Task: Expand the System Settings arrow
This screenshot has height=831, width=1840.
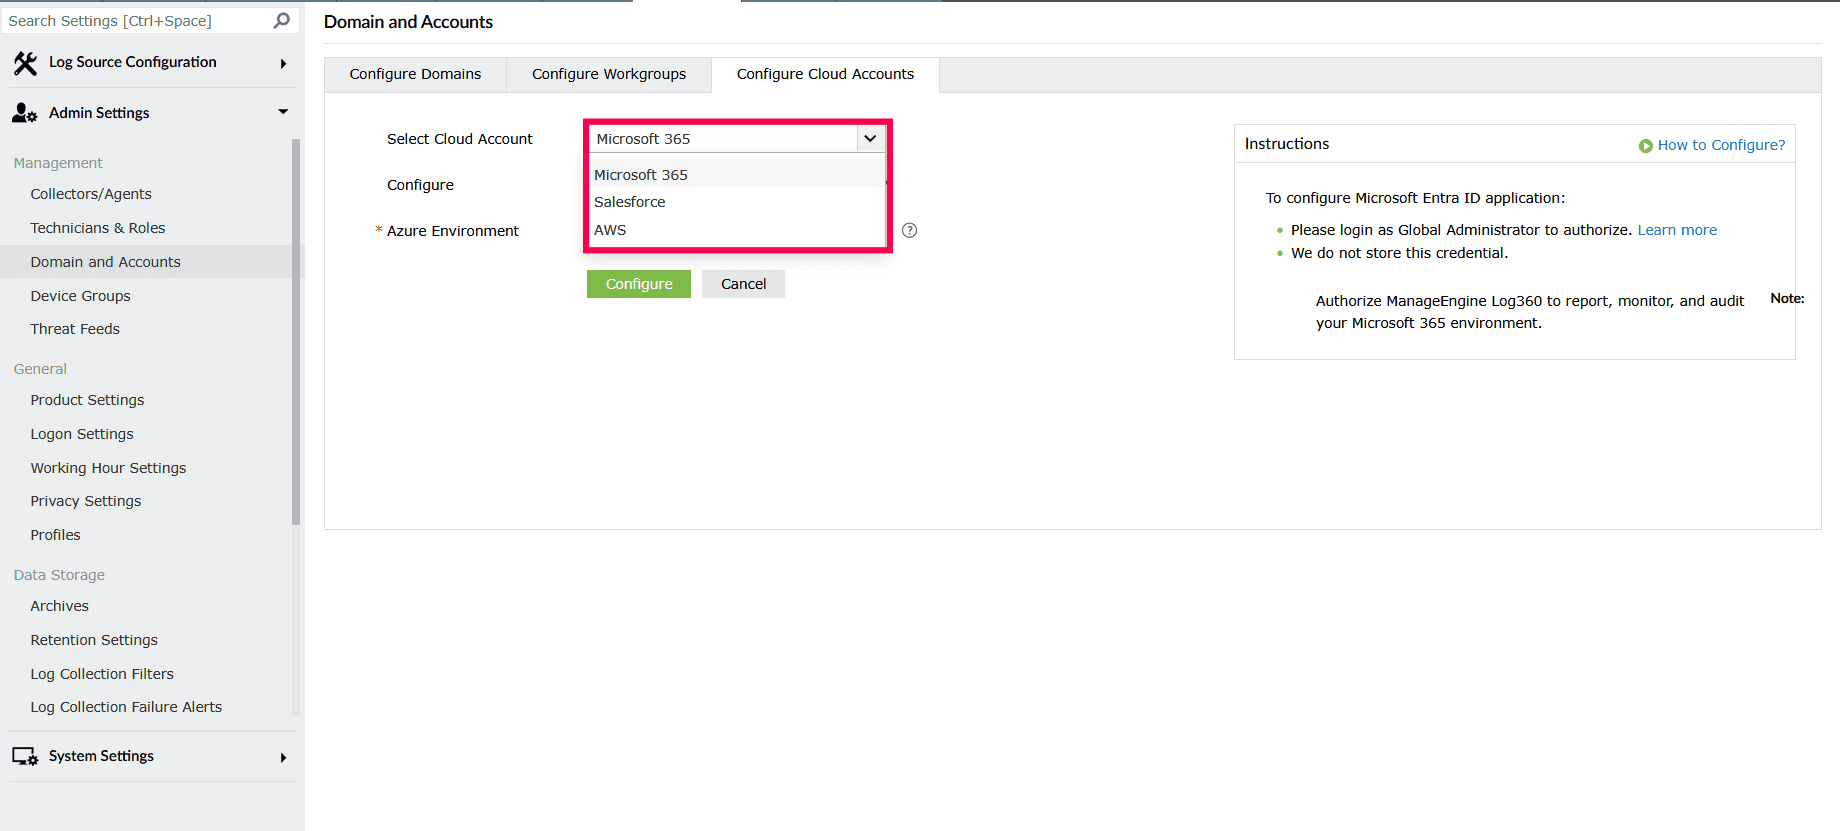Action: pos(283,757)
